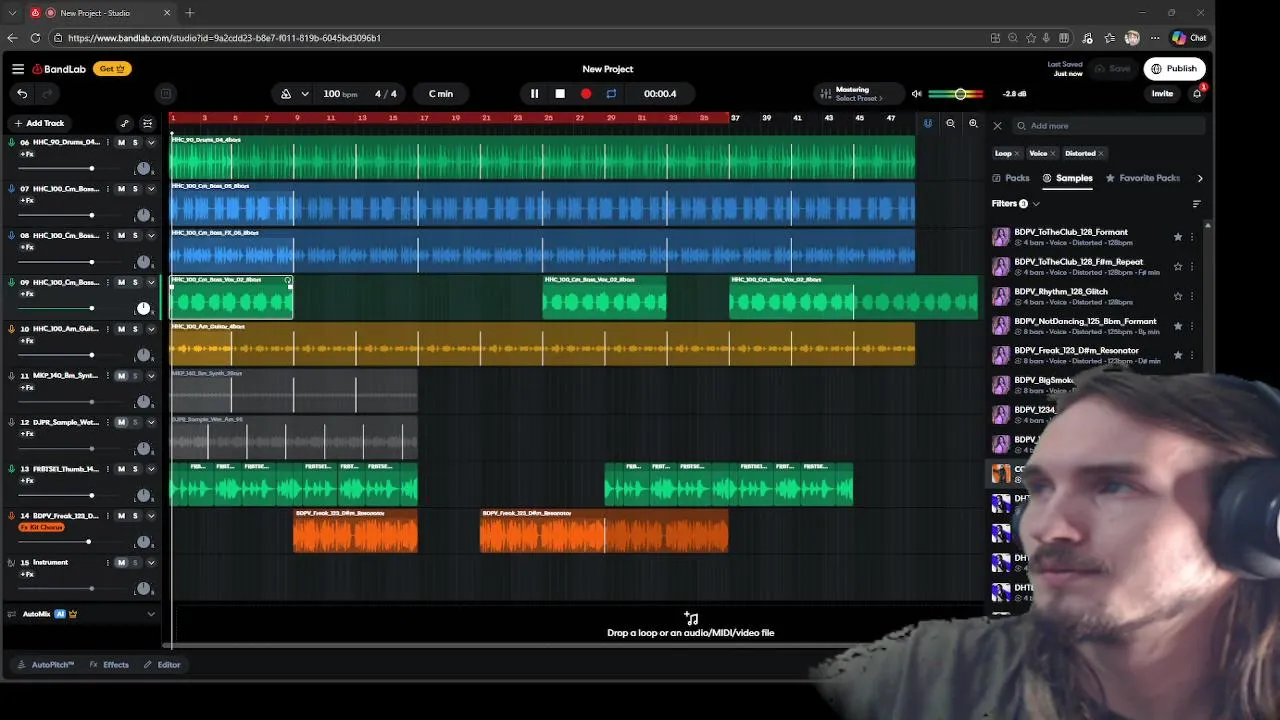Zoom in timeline with magnifier plus
1280x720 pixels.
pos(973,124)
